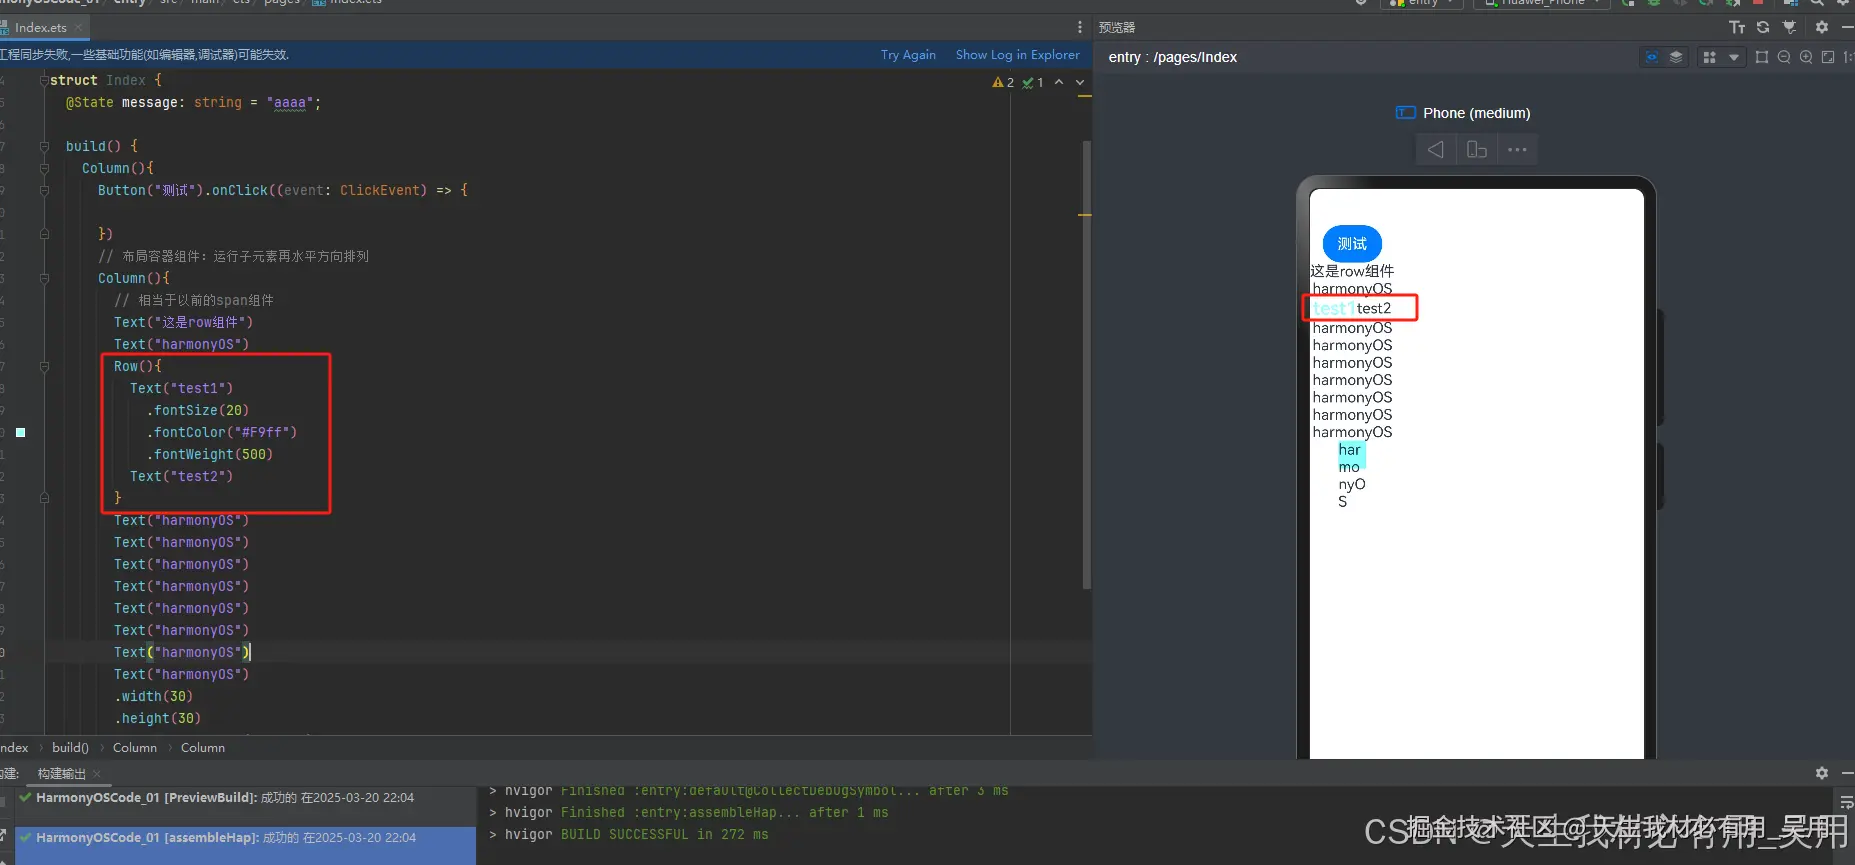The image size is (1855, 865).
Task: Zoom in the preview device
Action: tap(1806, 57)
